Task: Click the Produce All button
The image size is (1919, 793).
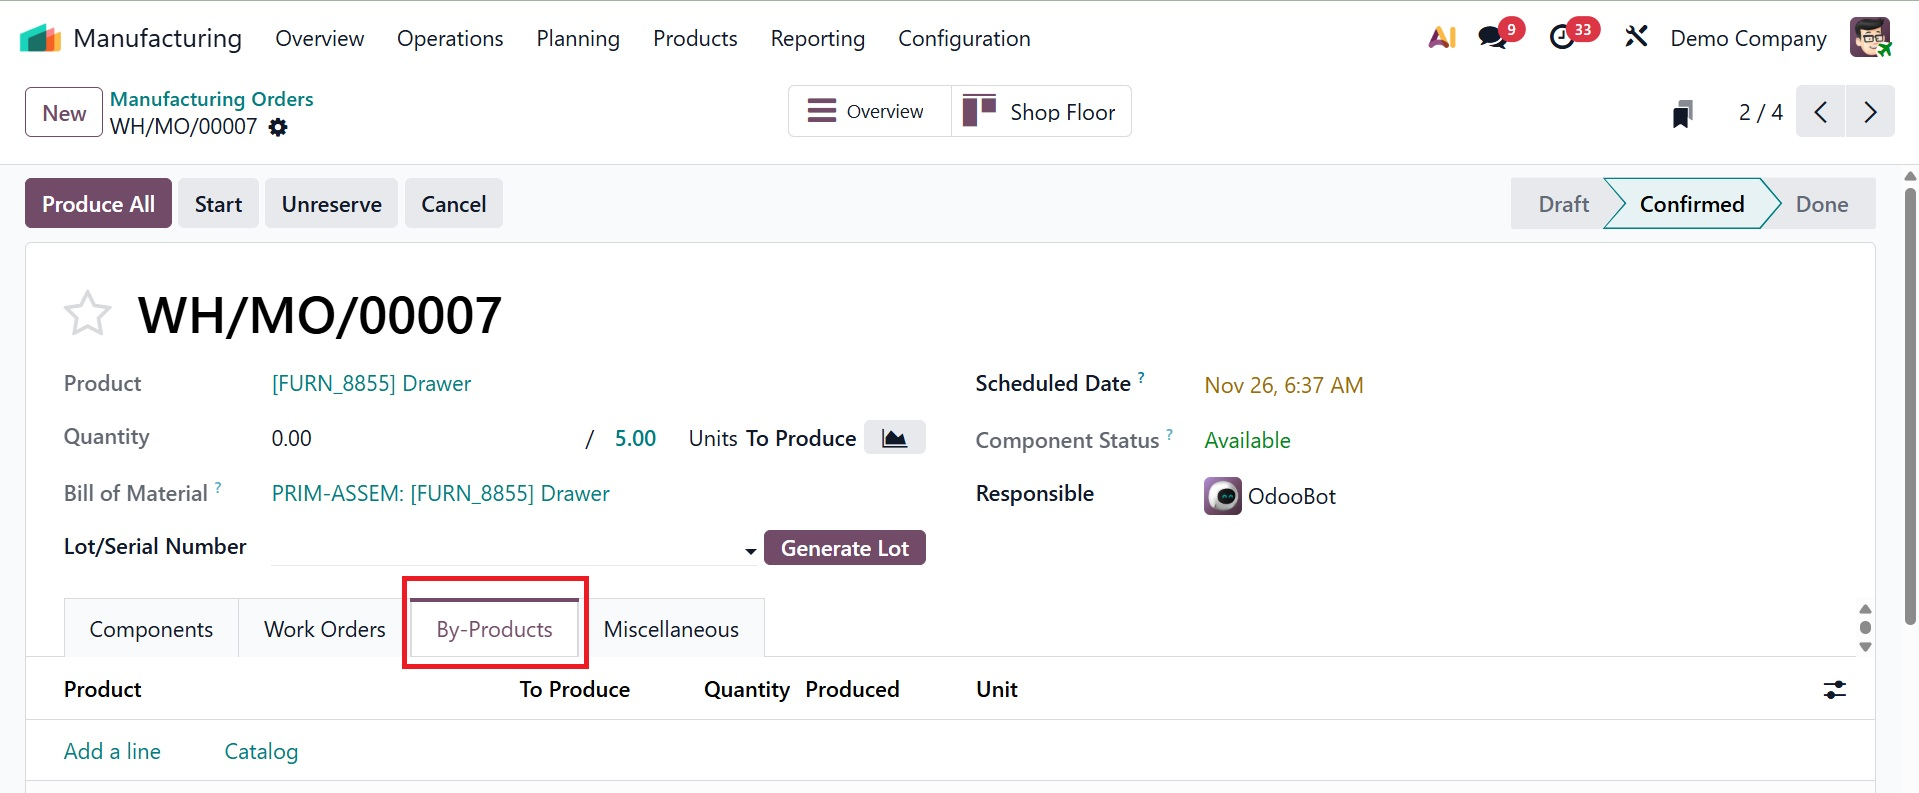Action: pos(98,204)
